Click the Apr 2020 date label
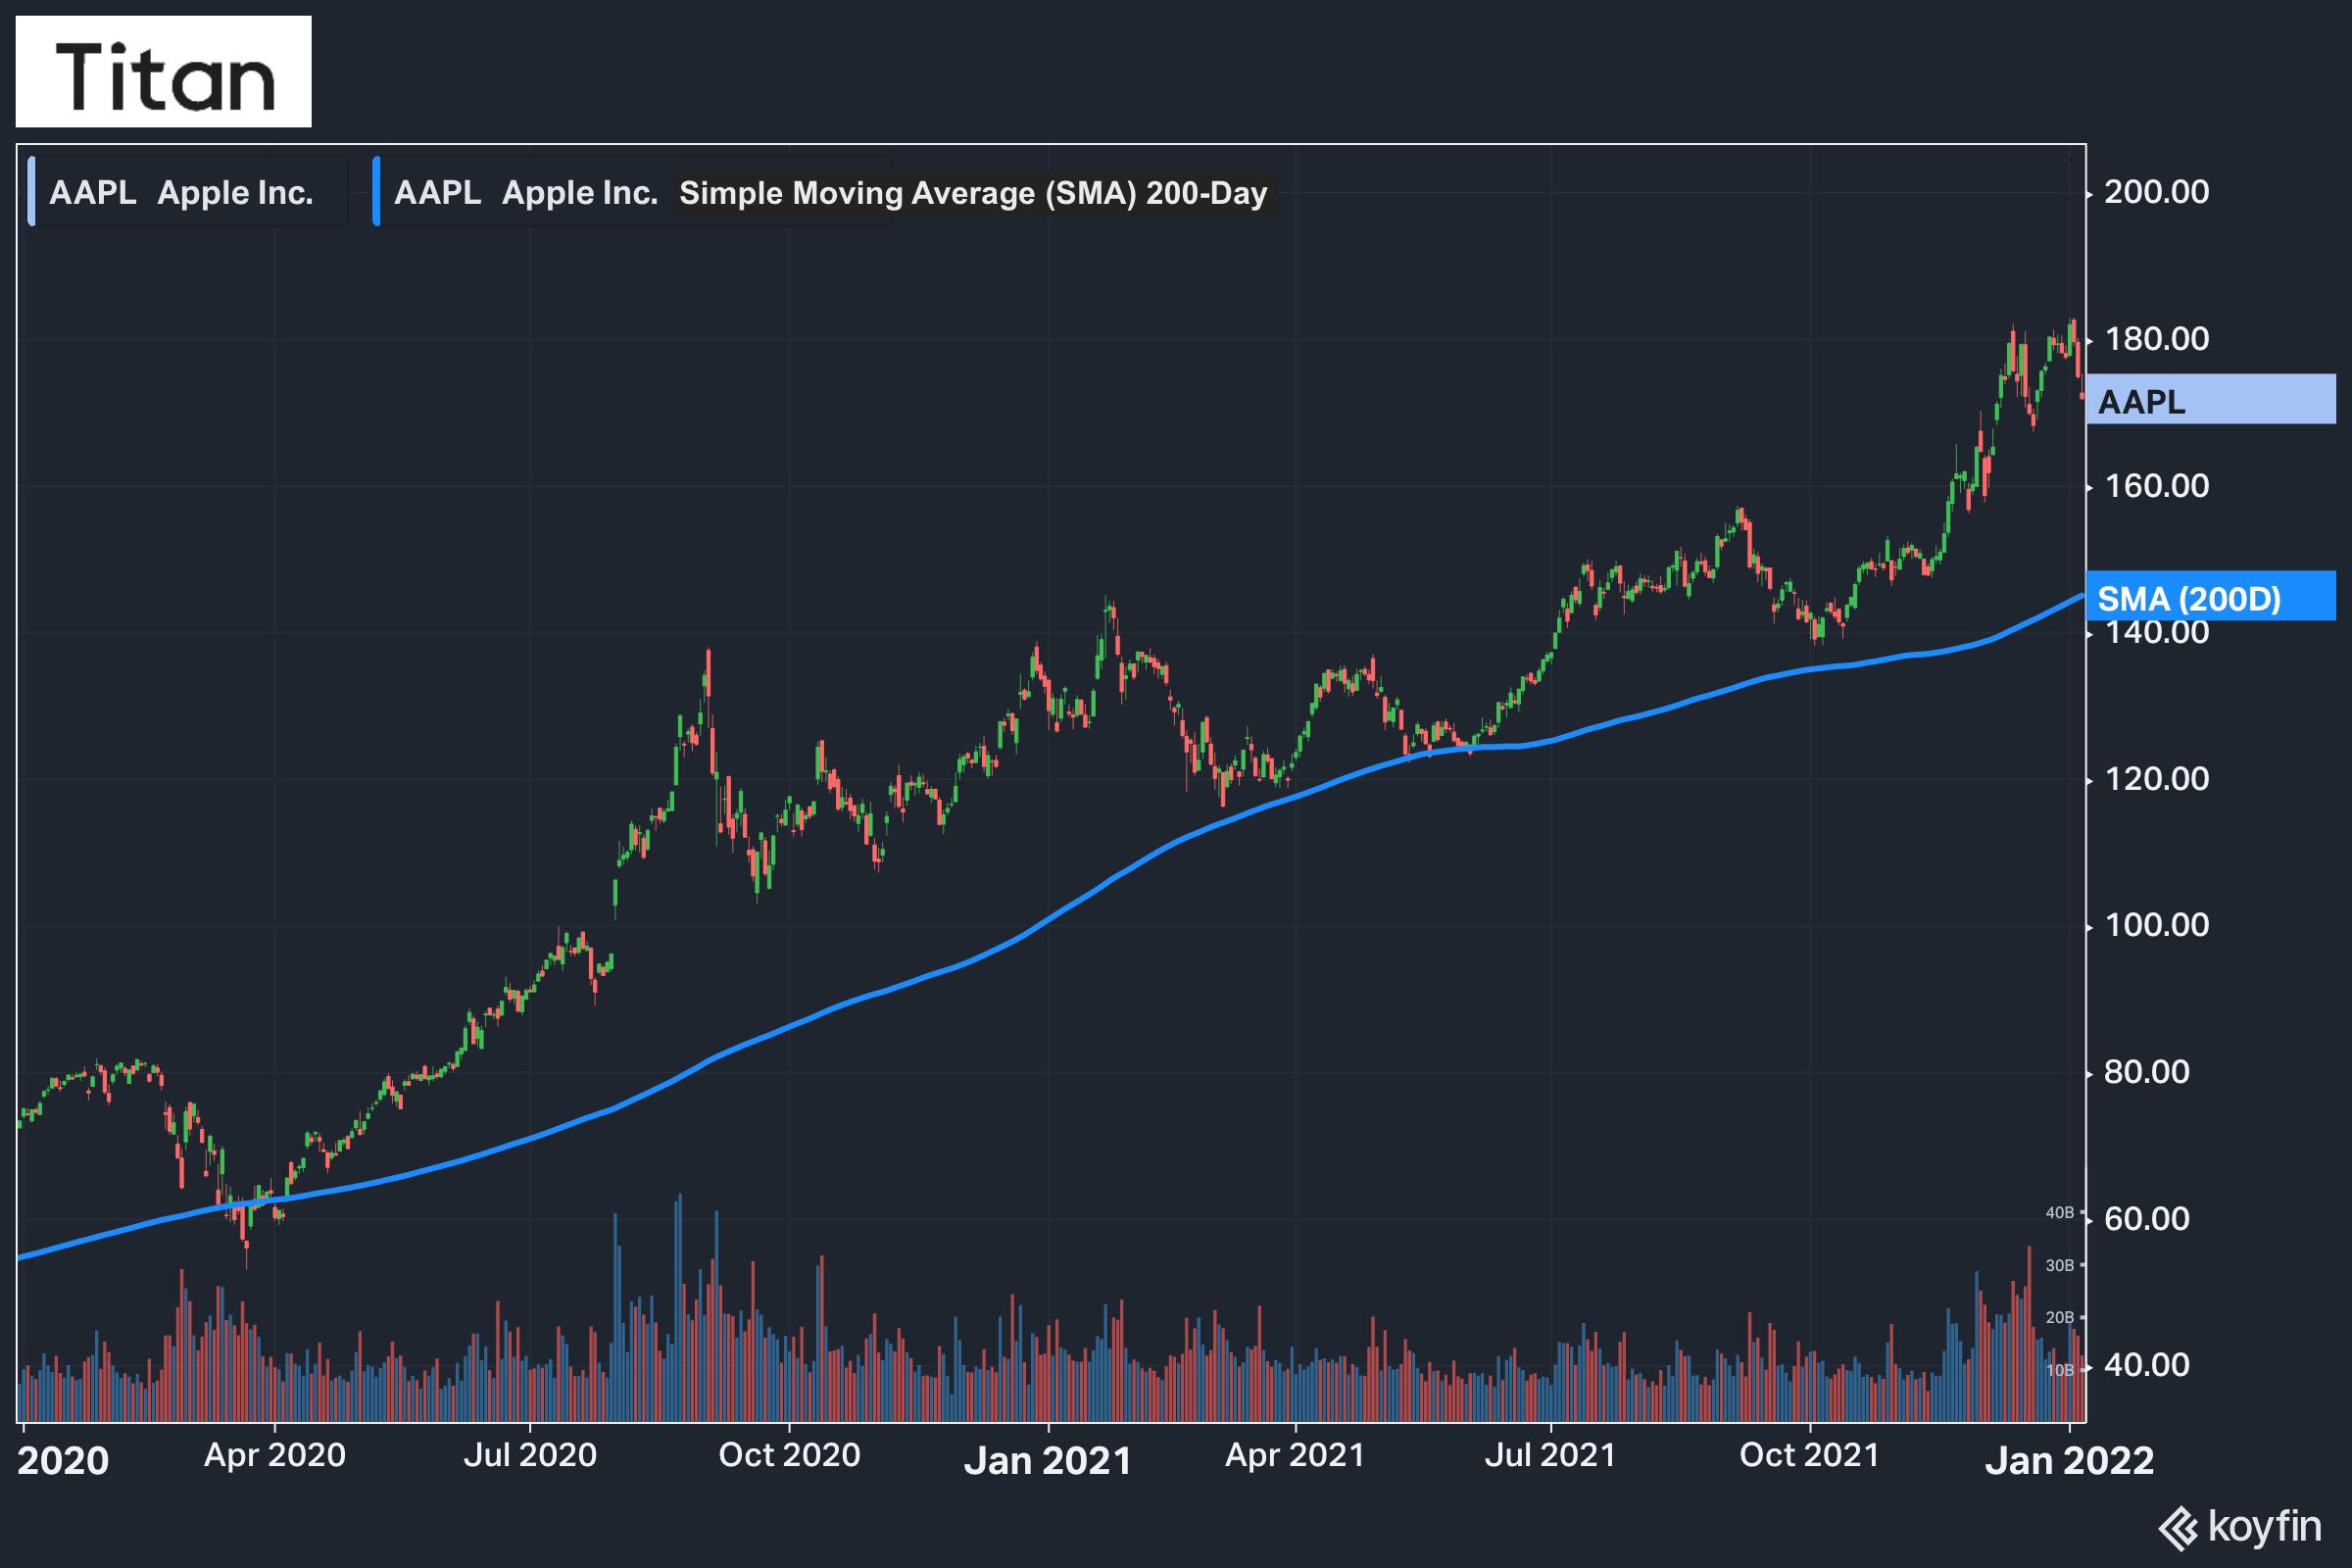Viewport: 2352px width, 1568px height. 275,1455
